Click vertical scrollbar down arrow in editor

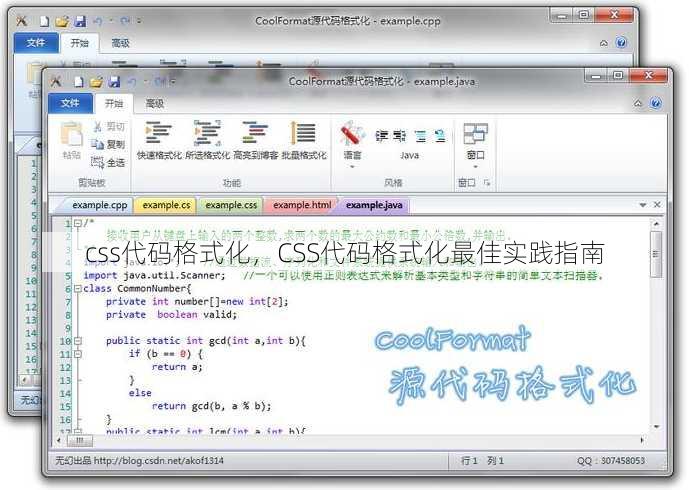click(656, 426)
